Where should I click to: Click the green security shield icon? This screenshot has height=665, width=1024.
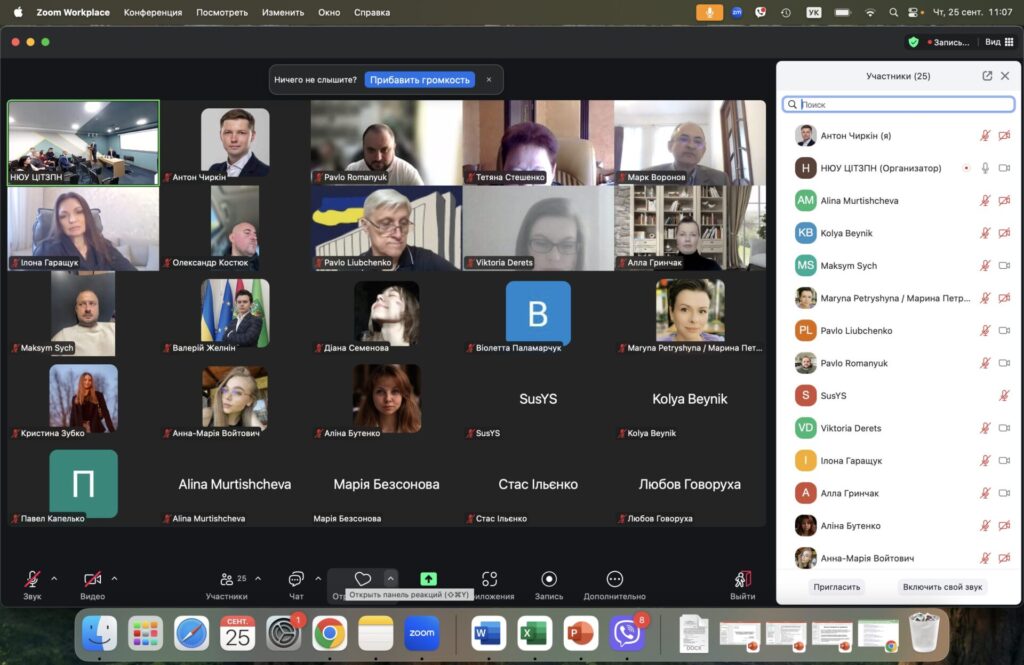914,42
